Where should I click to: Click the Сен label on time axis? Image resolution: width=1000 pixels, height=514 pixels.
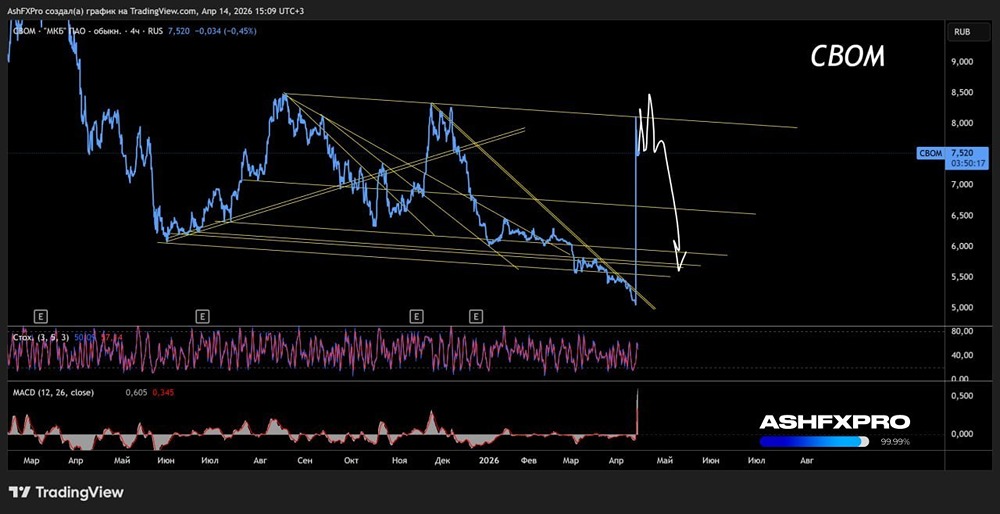[x=305, y=460]
